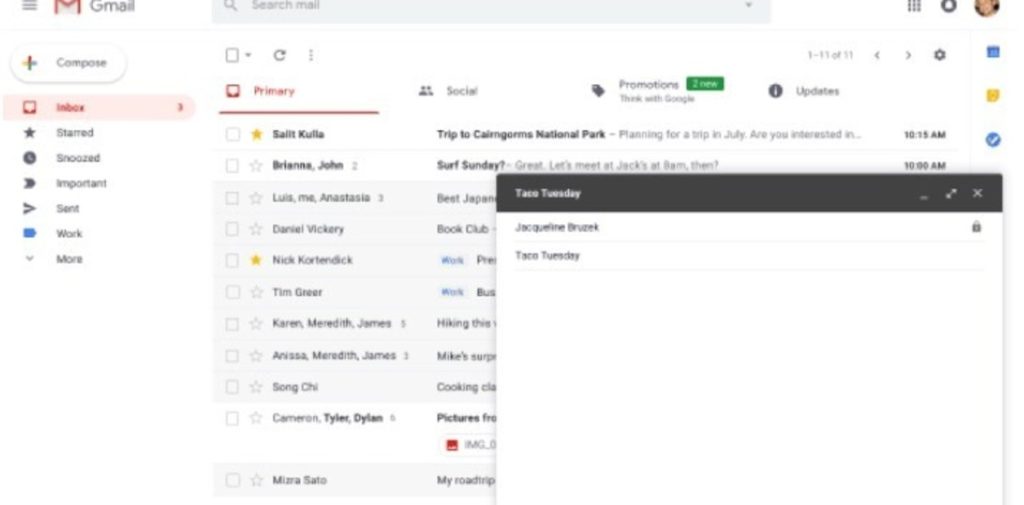Open search options dropdown arrow
Screen dimensions: 1024x505
(749, 5)
